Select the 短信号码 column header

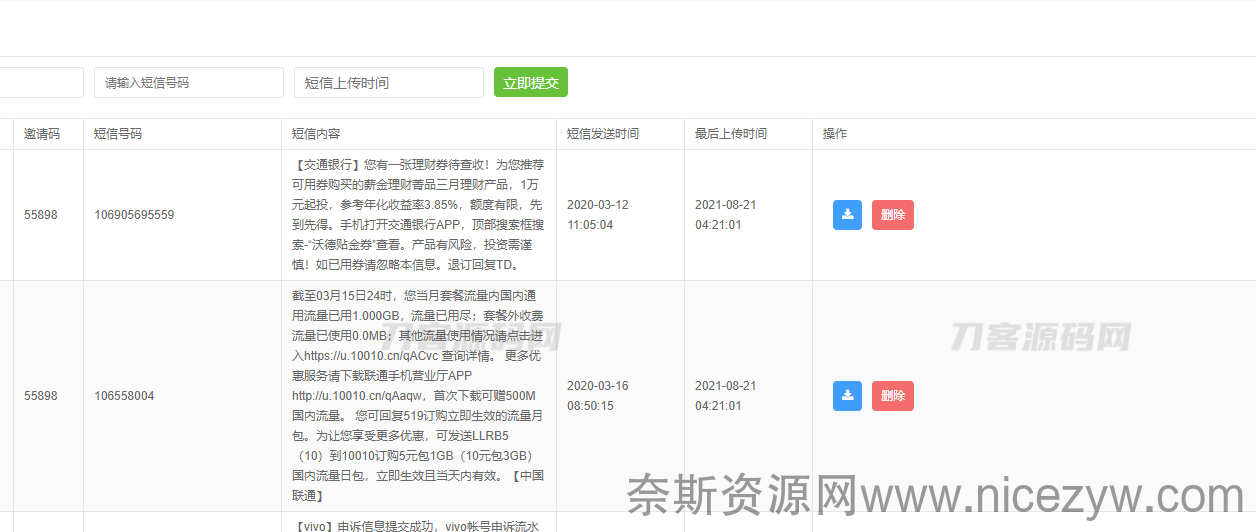click(x=118, y=134)
